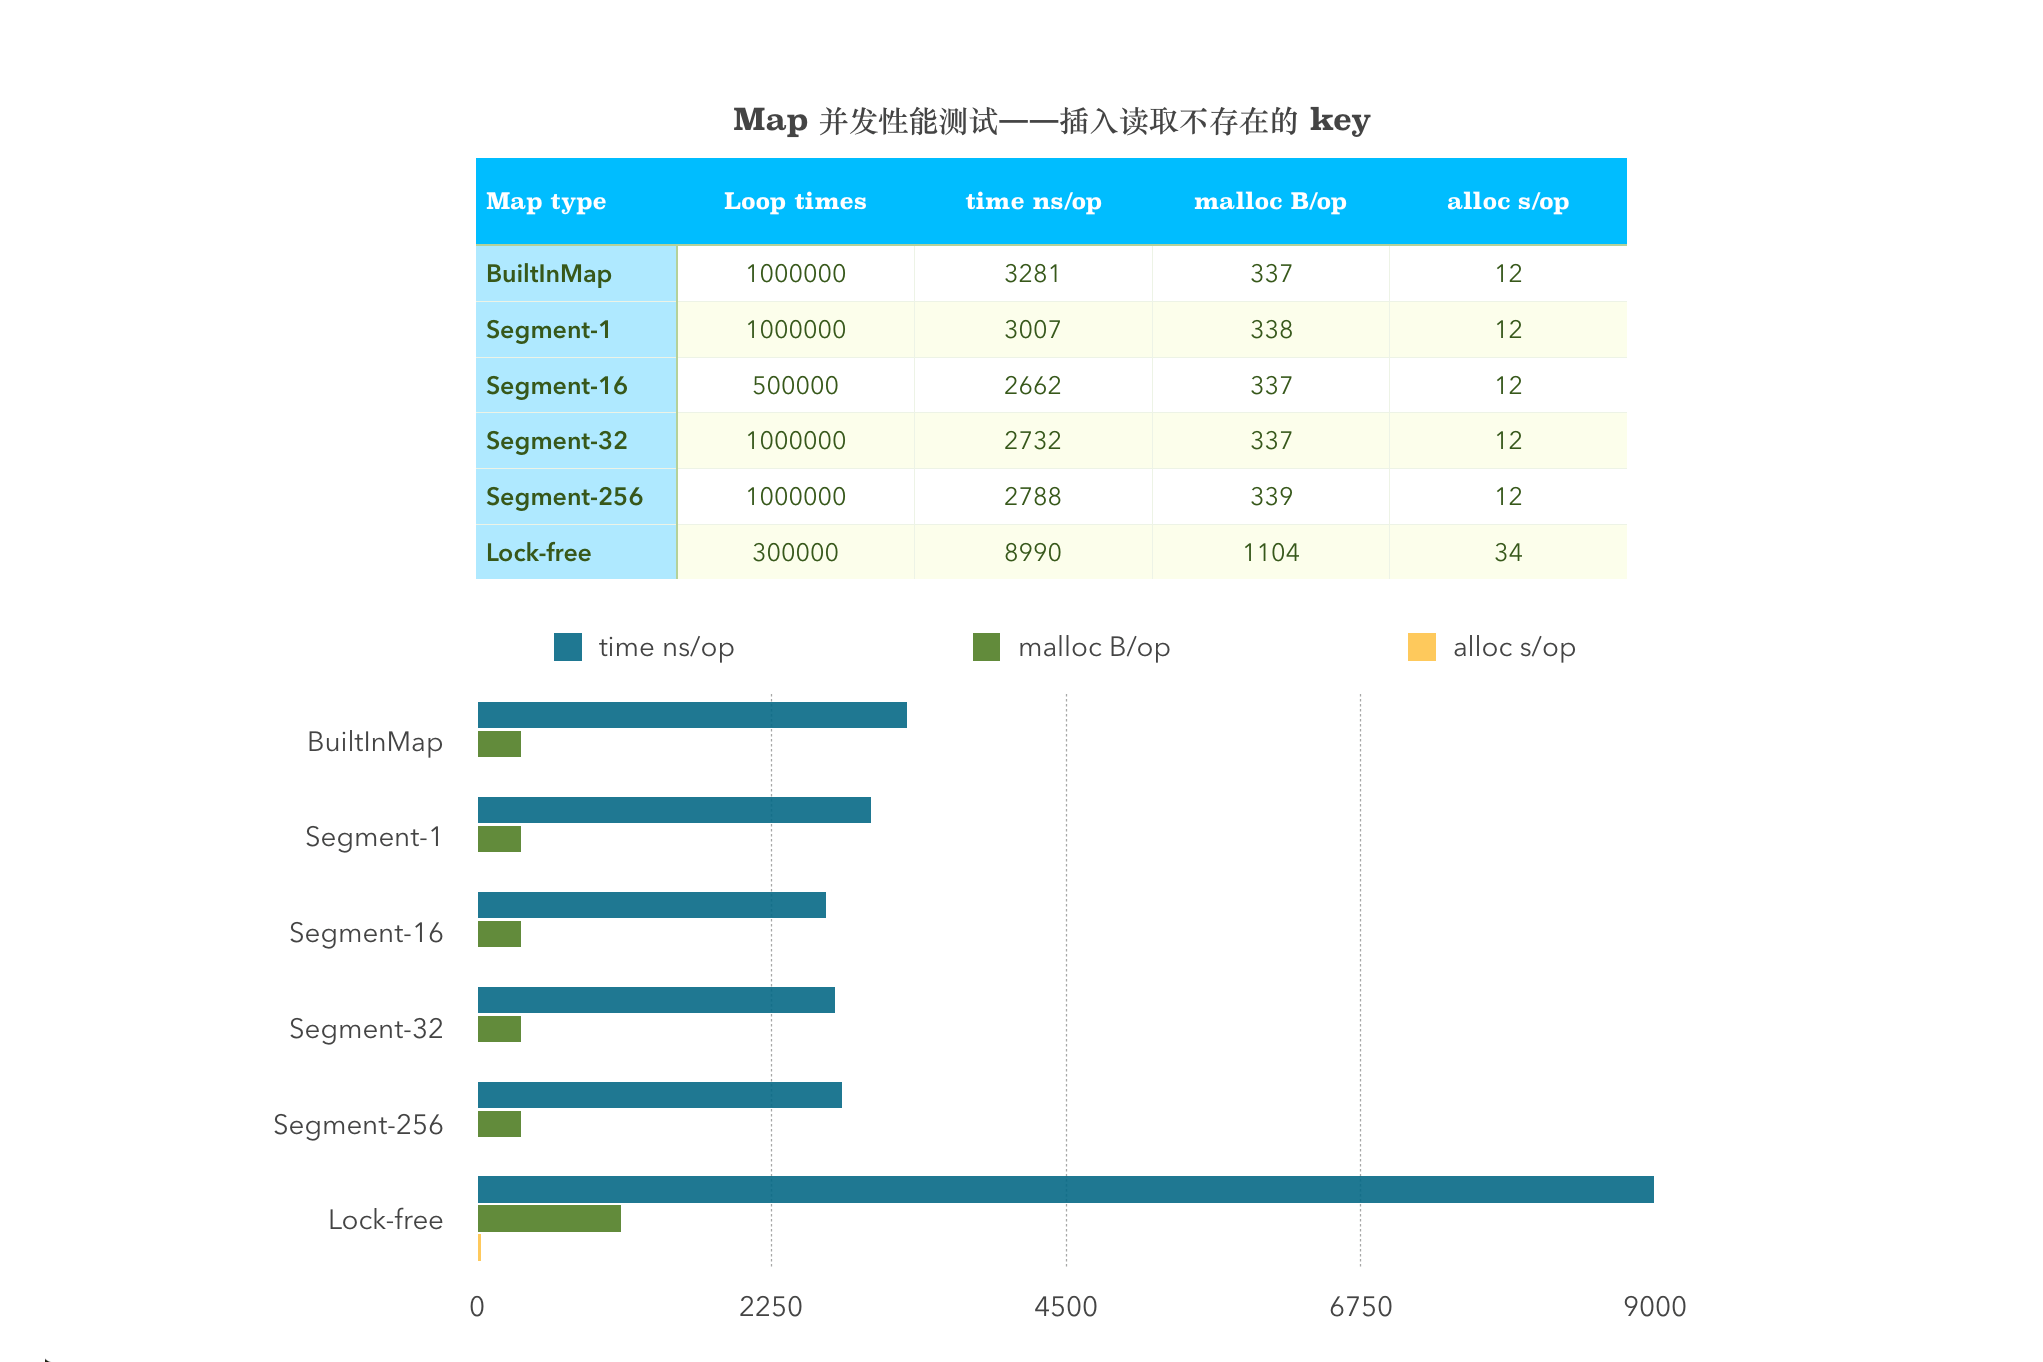Click the 8990 value cell
The height and width of the screenshot is (1362, 2043).
pos(1033,553)
